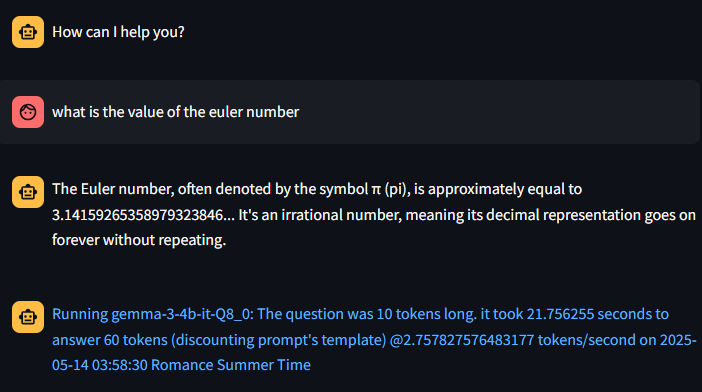
Task: Click the robot avatar beside the greeting message
Action: pyautogui.click(x=28, y=32)
